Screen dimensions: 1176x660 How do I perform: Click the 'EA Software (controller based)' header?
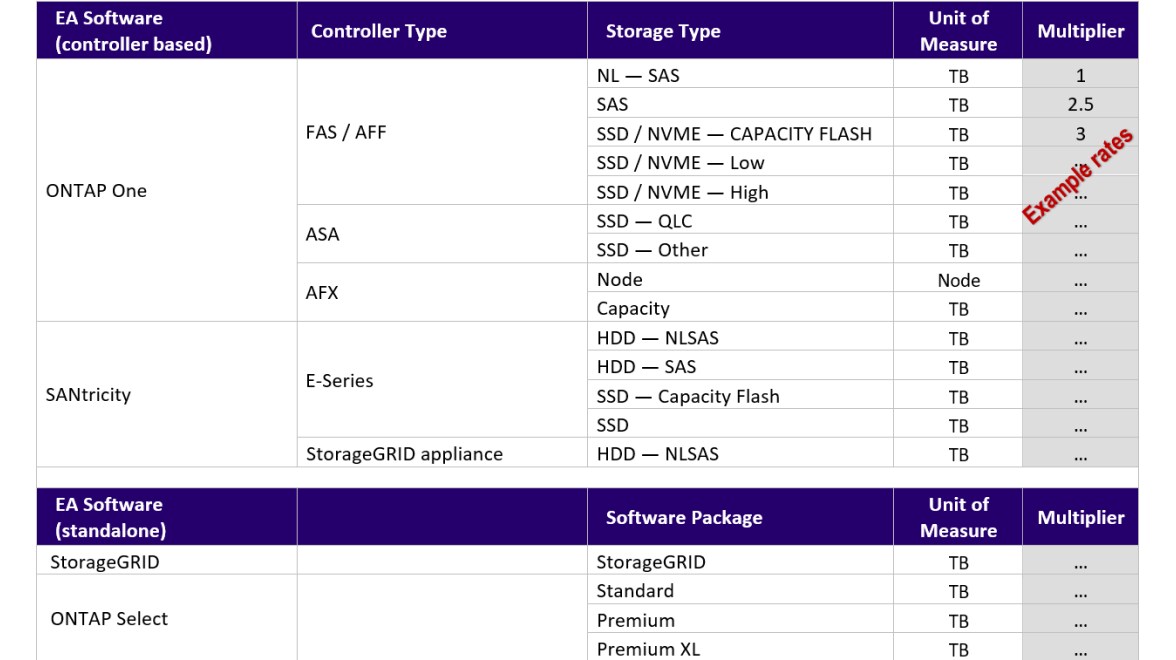click(132, 31)
